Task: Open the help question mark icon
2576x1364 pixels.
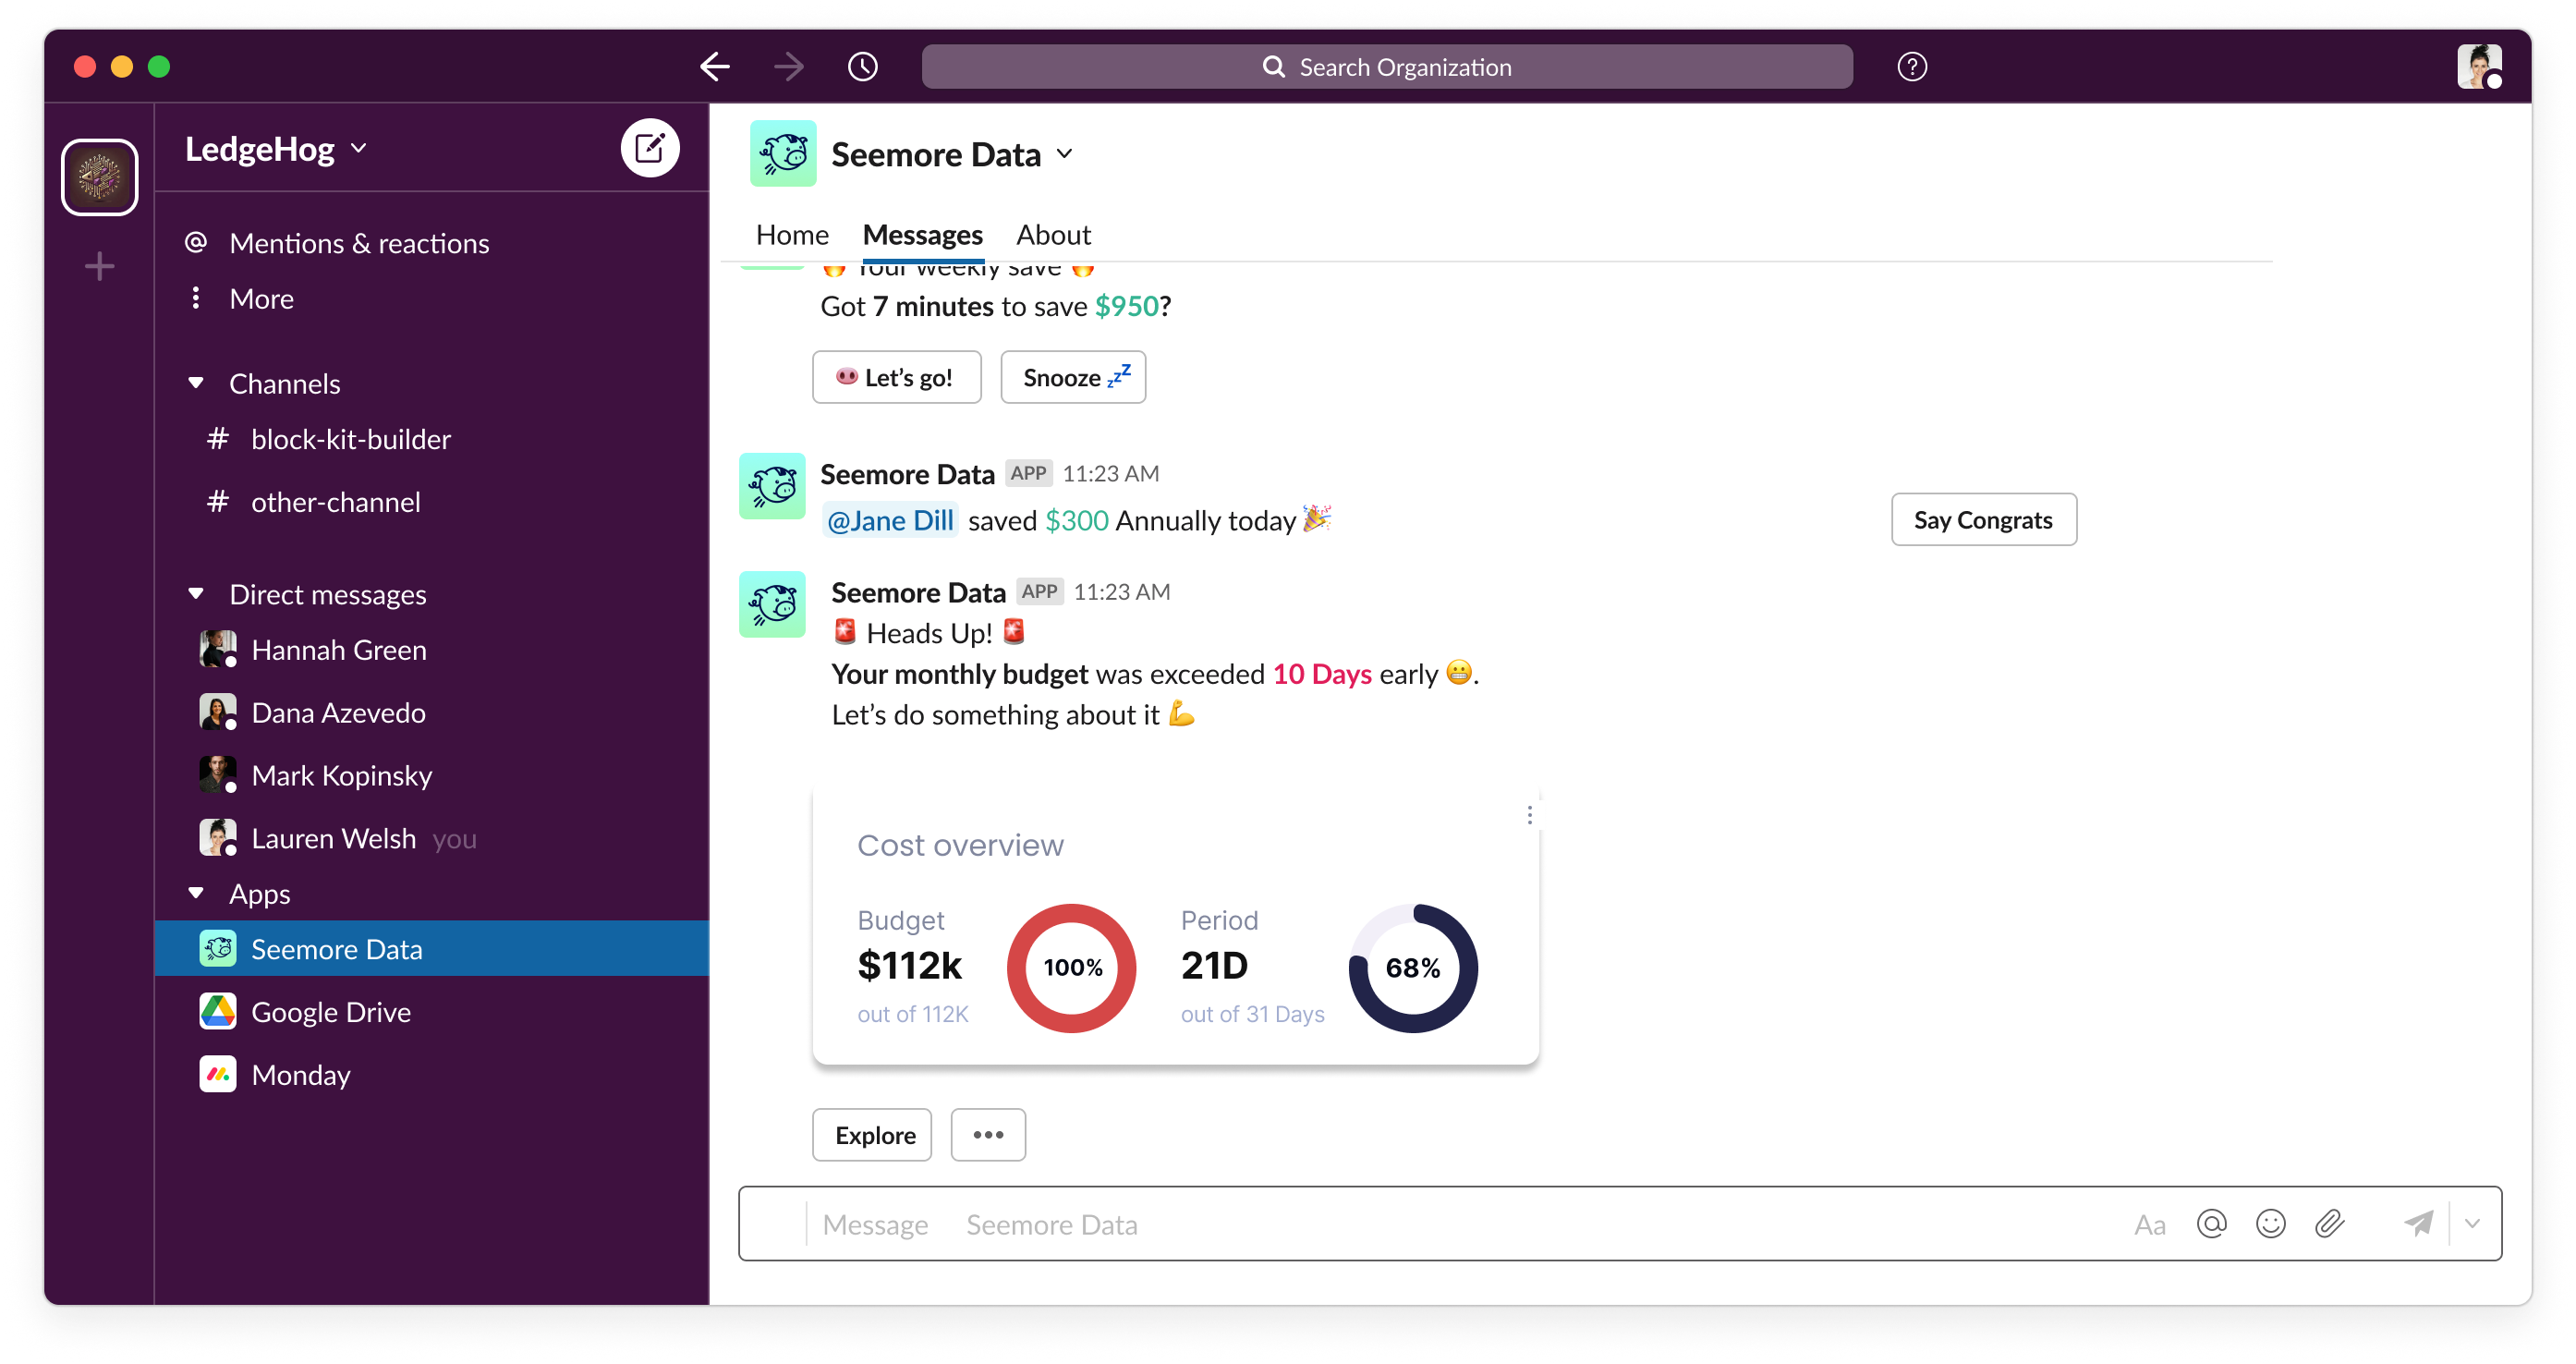Action: click(x=1911, y=67)
